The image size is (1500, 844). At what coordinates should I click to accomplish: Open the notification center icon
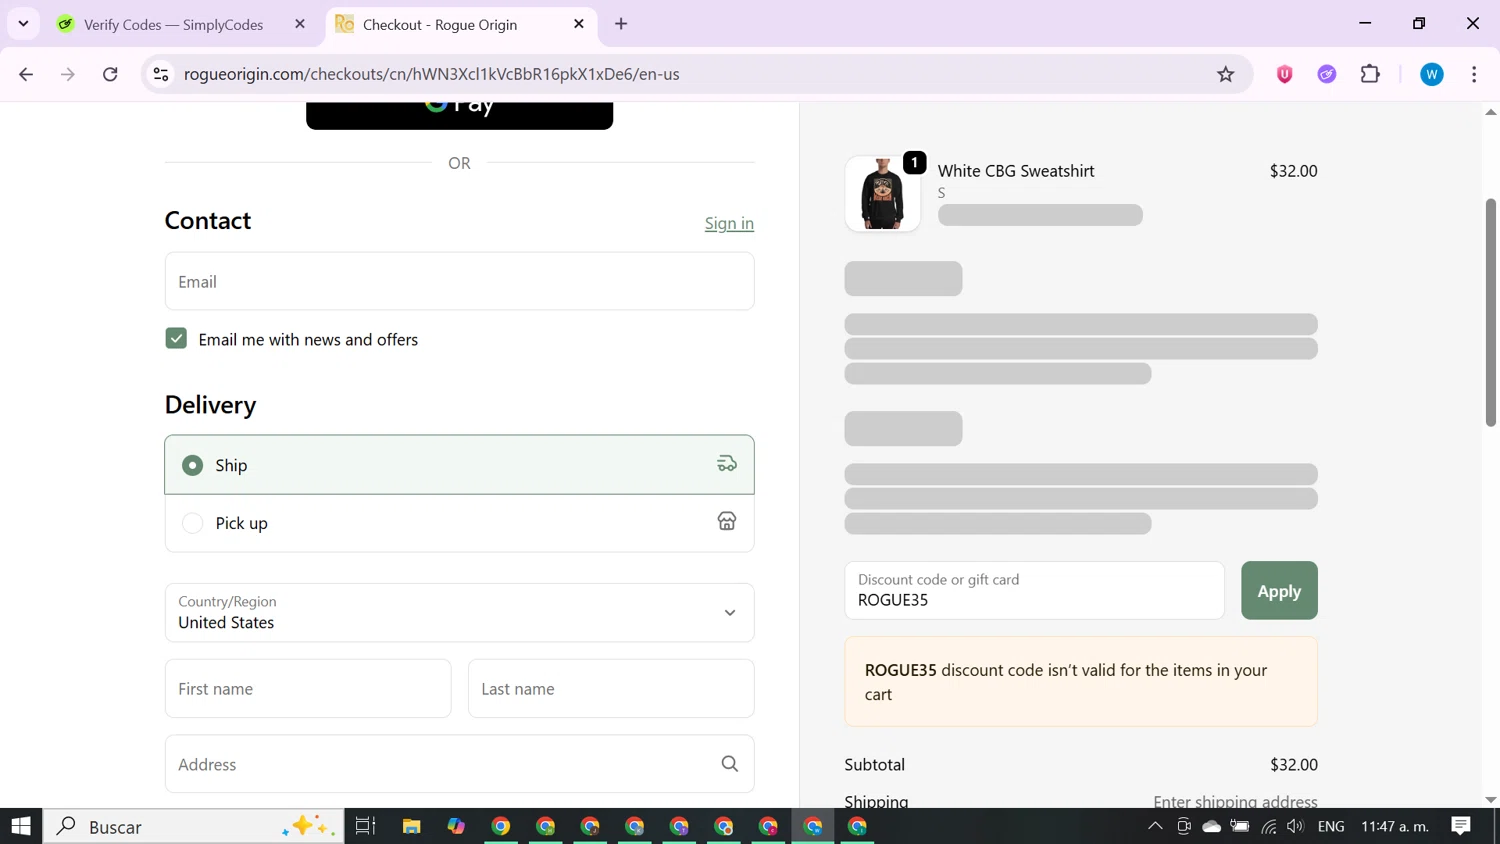tap(1461, 826)
